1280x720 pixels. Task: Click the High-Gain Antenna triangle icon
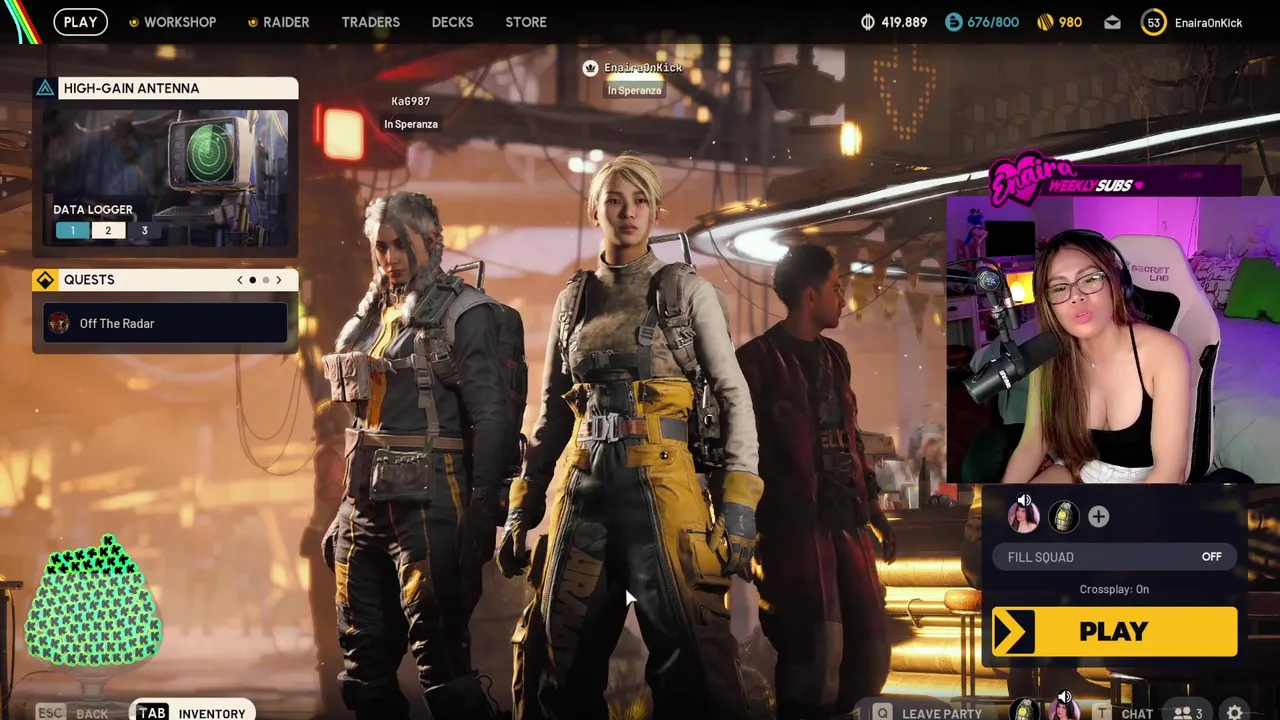[45, 88]
